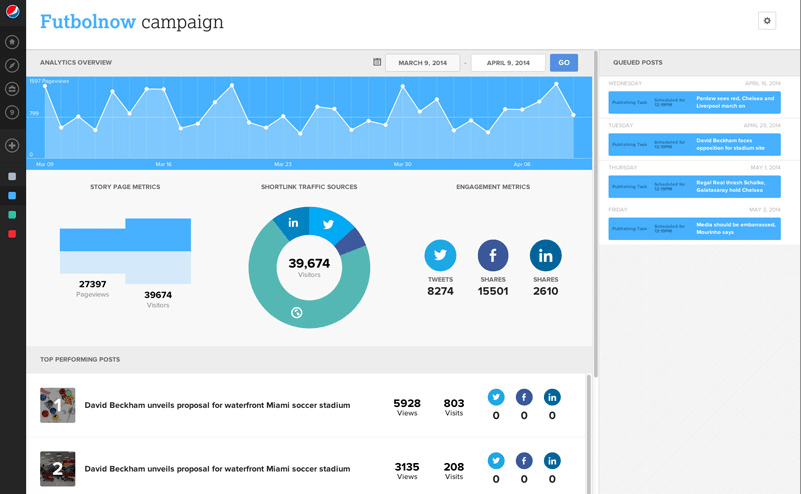
Task: Click the briefcase icon in the sidebar
Action: [x=12, y=89]
